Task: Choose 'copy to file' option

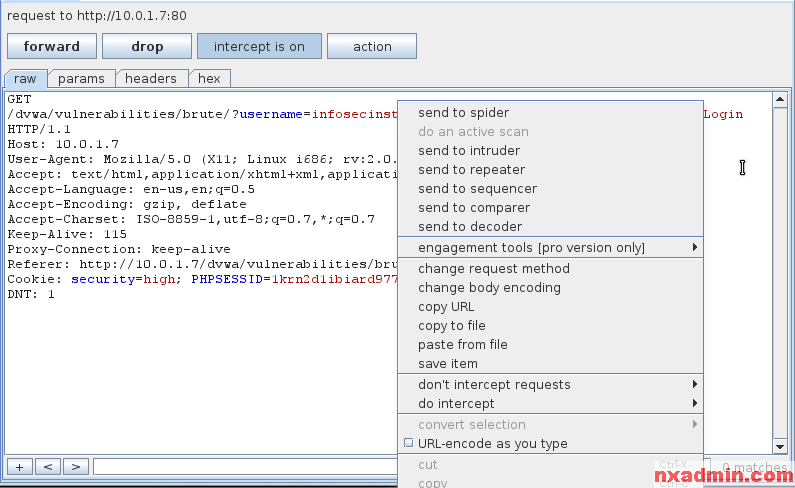Action: 551,326
